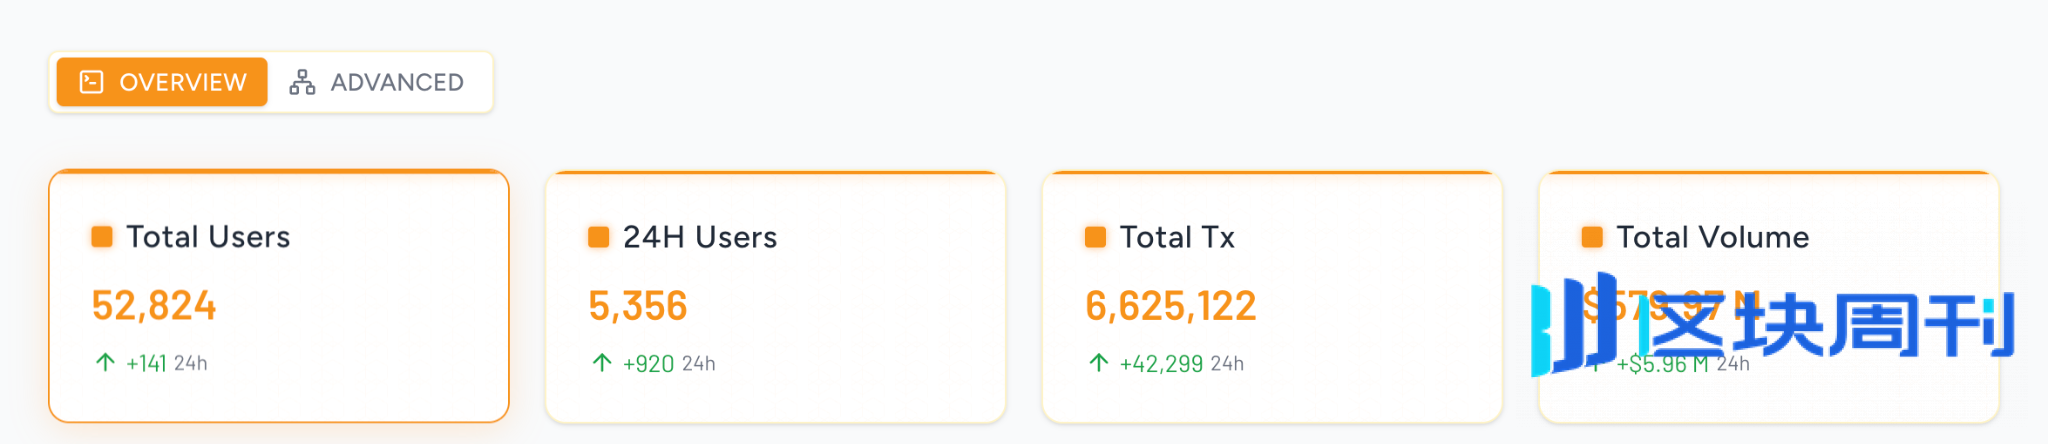The image size is (2048, 444).
Task: Select the 24H Users card
Action: pyautogui.click(x=775, y=296)
